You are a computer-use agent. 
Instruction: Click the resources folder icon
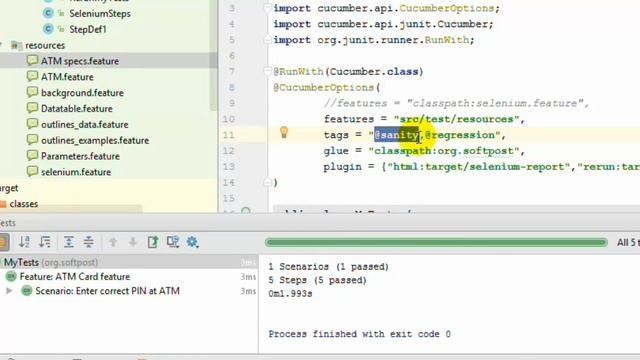pos(16,45)
